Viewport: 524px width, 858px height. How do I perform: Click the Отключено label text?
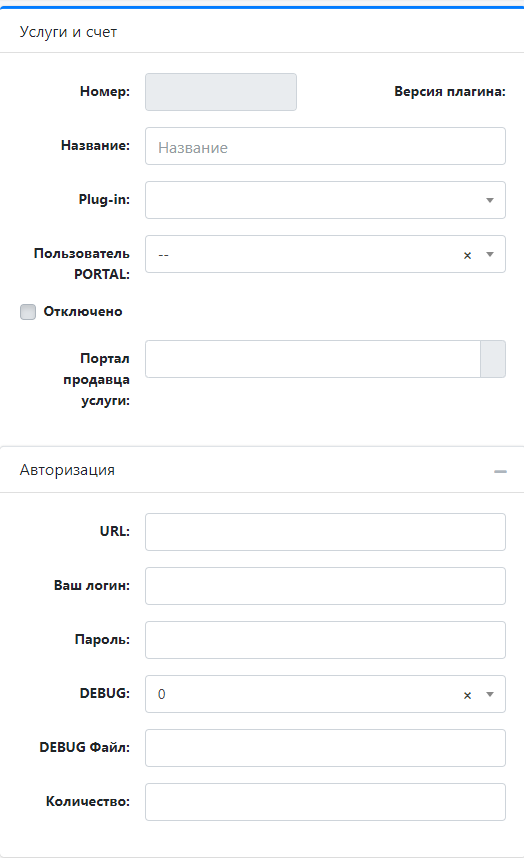pyautogui.click(x=83, y=311)
